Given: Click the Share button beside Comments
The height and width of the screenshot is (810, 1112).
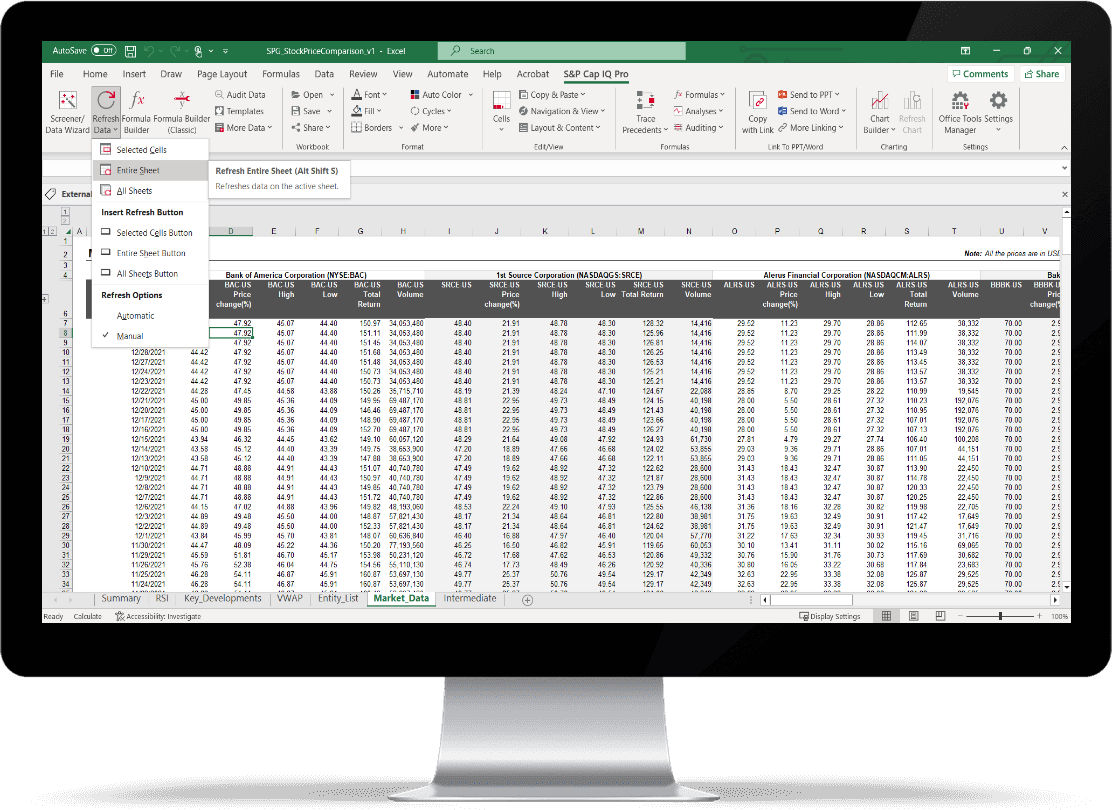Looking at the screenshot, I should [1042, 74].
